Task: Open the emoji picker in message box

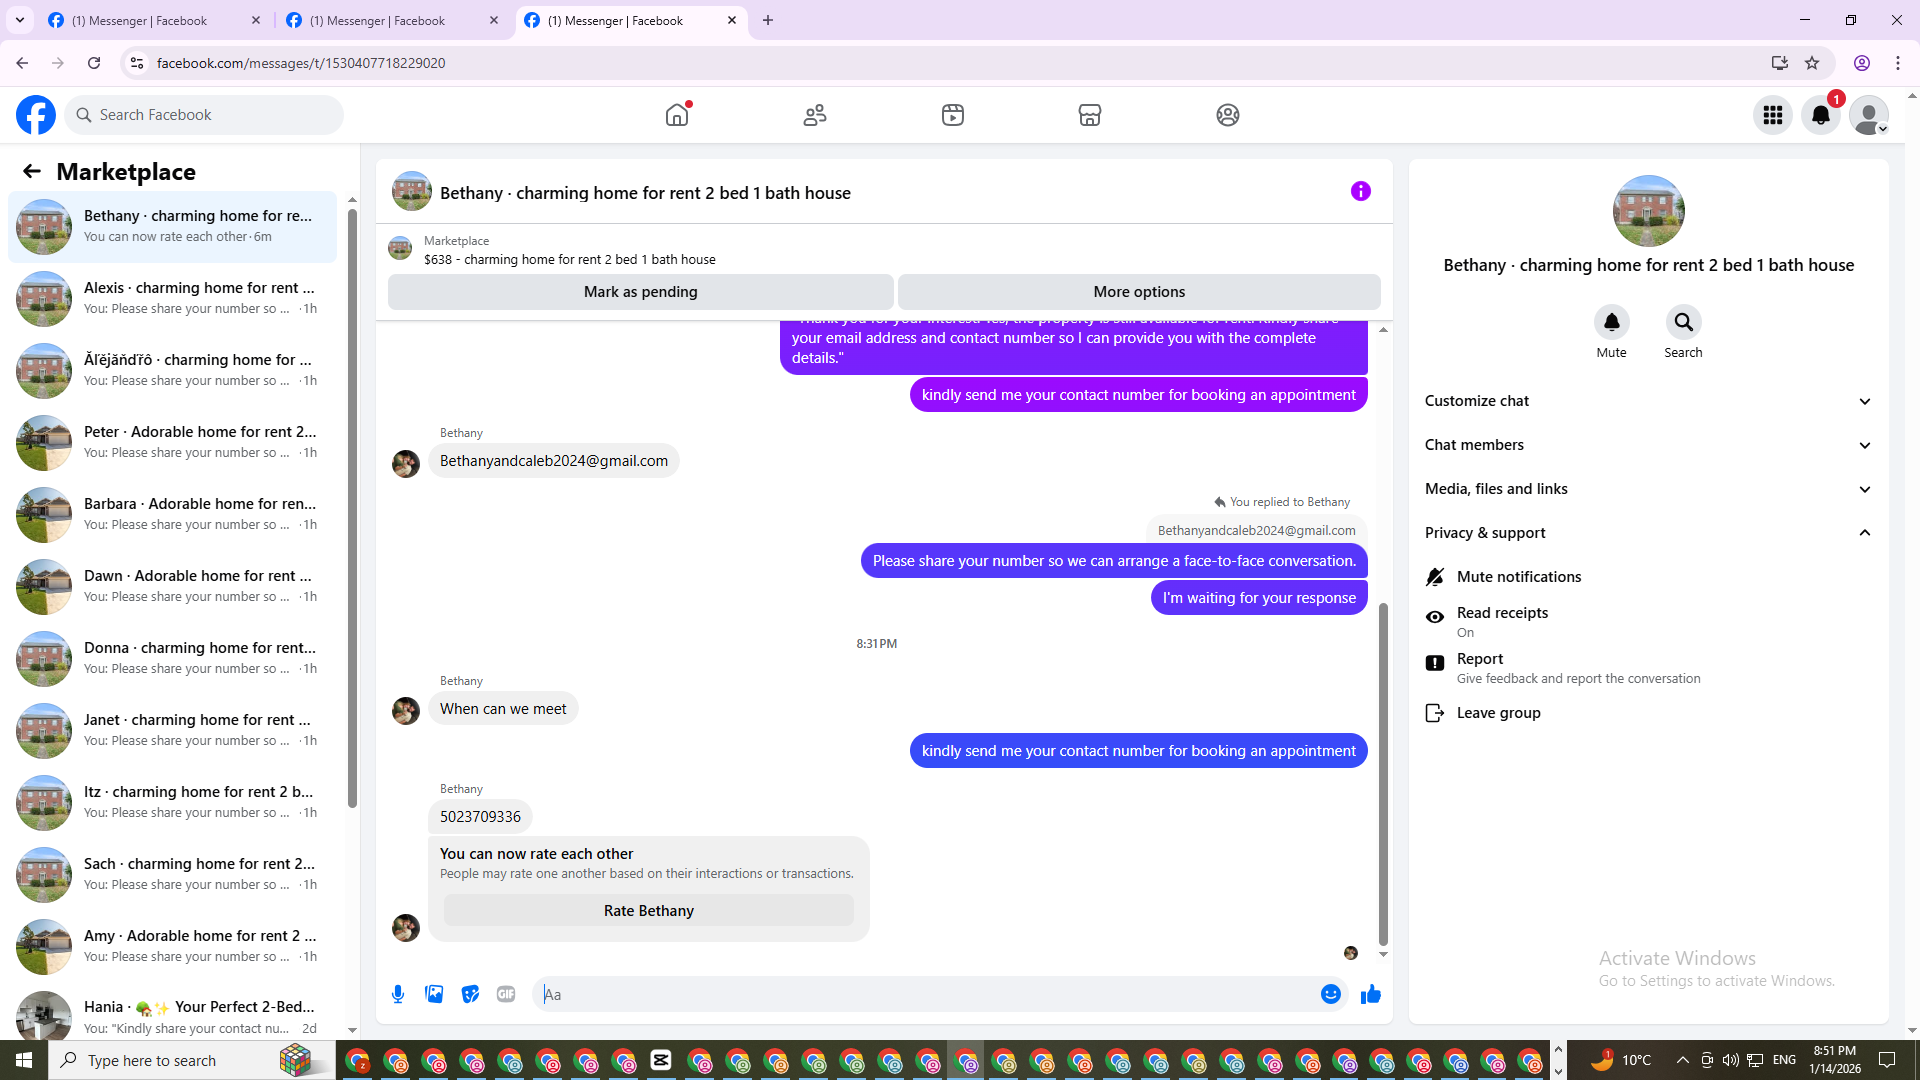Action: click(1330, 994)
